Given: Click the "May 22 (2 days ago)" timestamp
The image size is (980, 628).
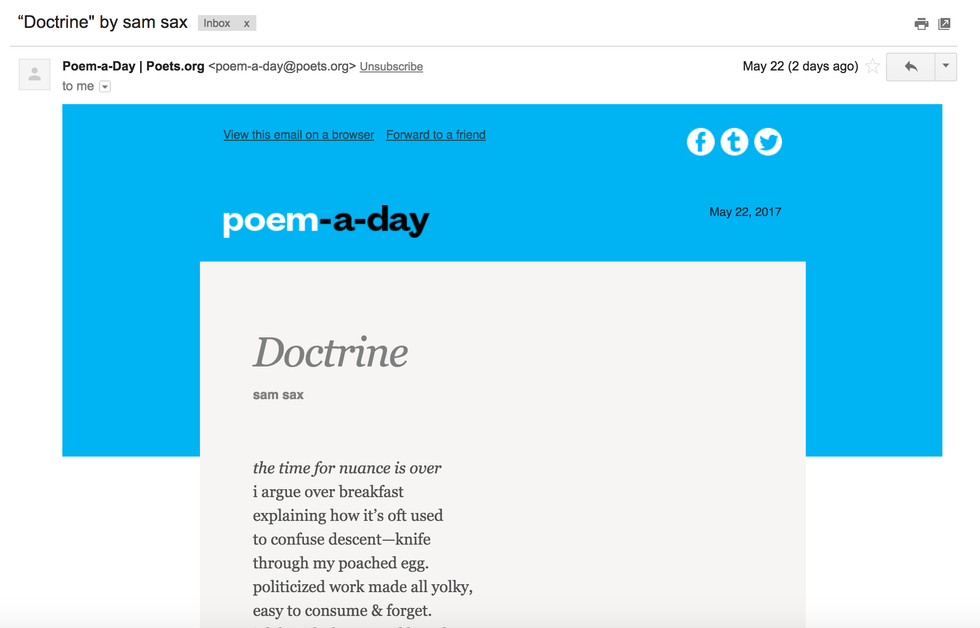Looking at the screenshot, I should click(x=800, y=66).
